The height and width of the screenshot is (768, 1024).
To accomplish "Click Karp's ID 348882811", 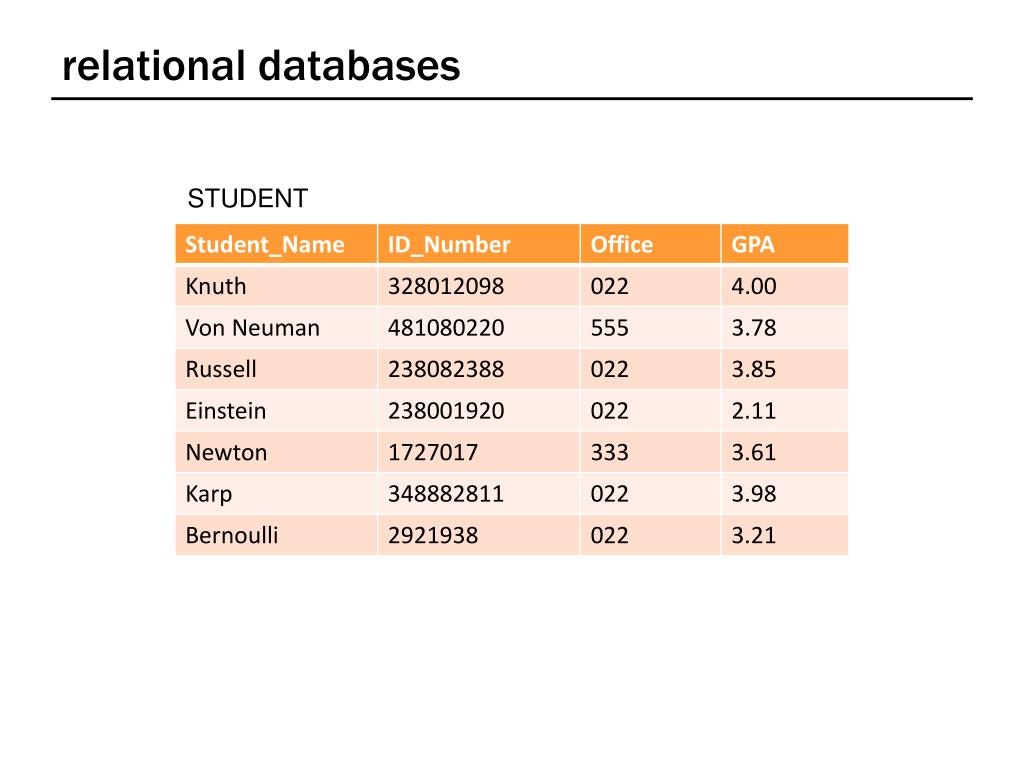I will [446, 494].
